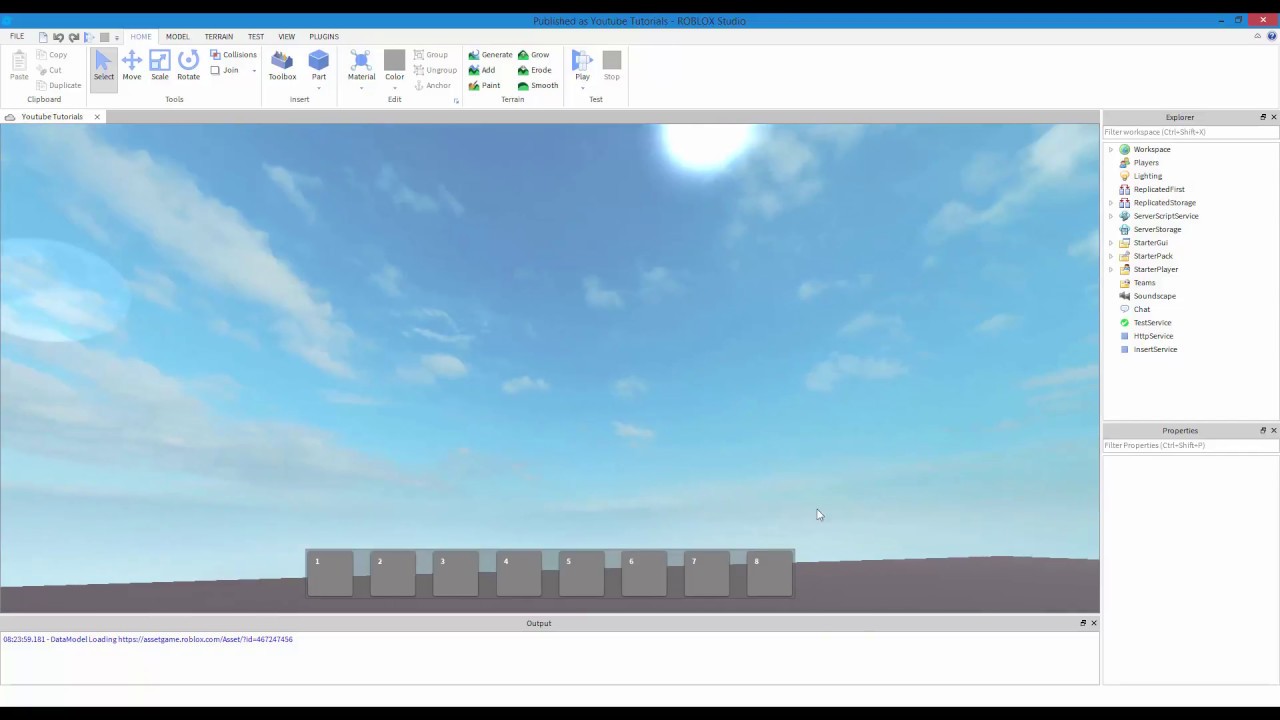This screenshot has height=720, width=1280.
Task: Expand the ReplicatedStorage node
Action: (x=1110, y=203)
